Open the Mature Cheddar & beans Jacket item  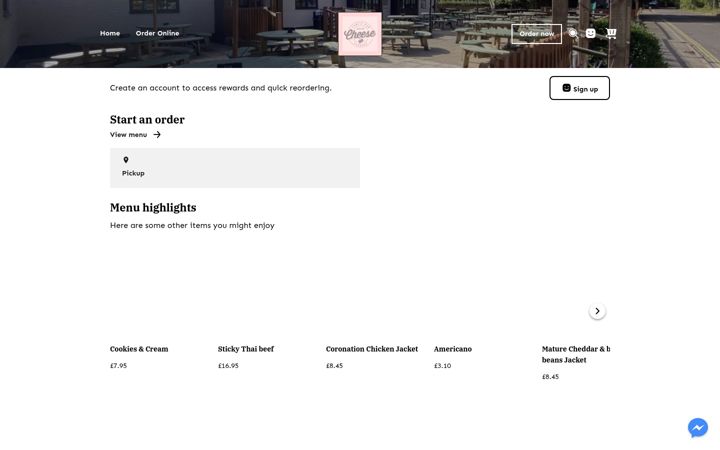576,354
